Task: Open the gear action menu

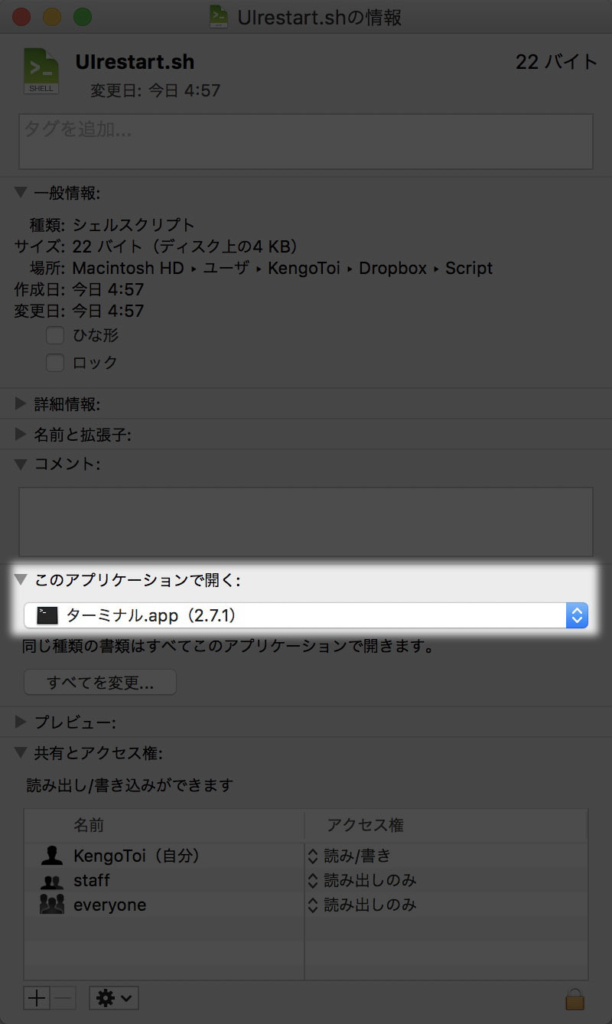Action: point(114,998)
